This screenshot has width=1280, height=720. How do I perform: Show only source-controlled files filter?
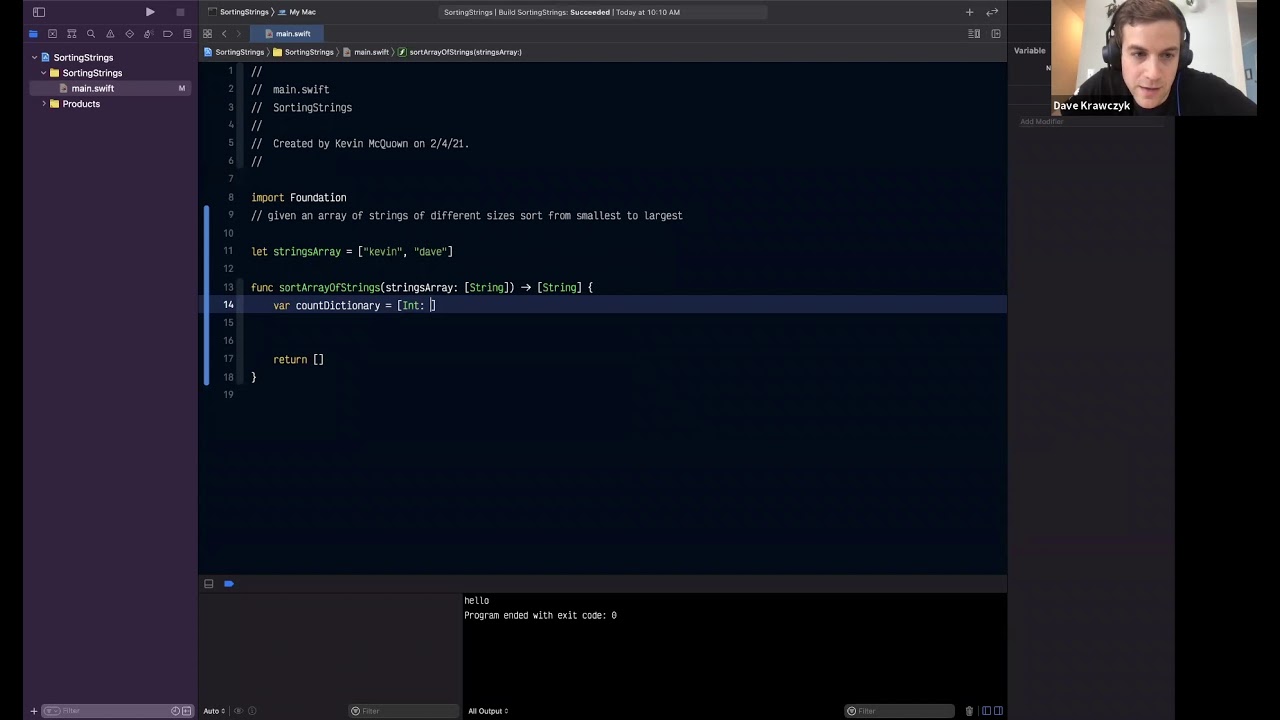coord(186,711)
